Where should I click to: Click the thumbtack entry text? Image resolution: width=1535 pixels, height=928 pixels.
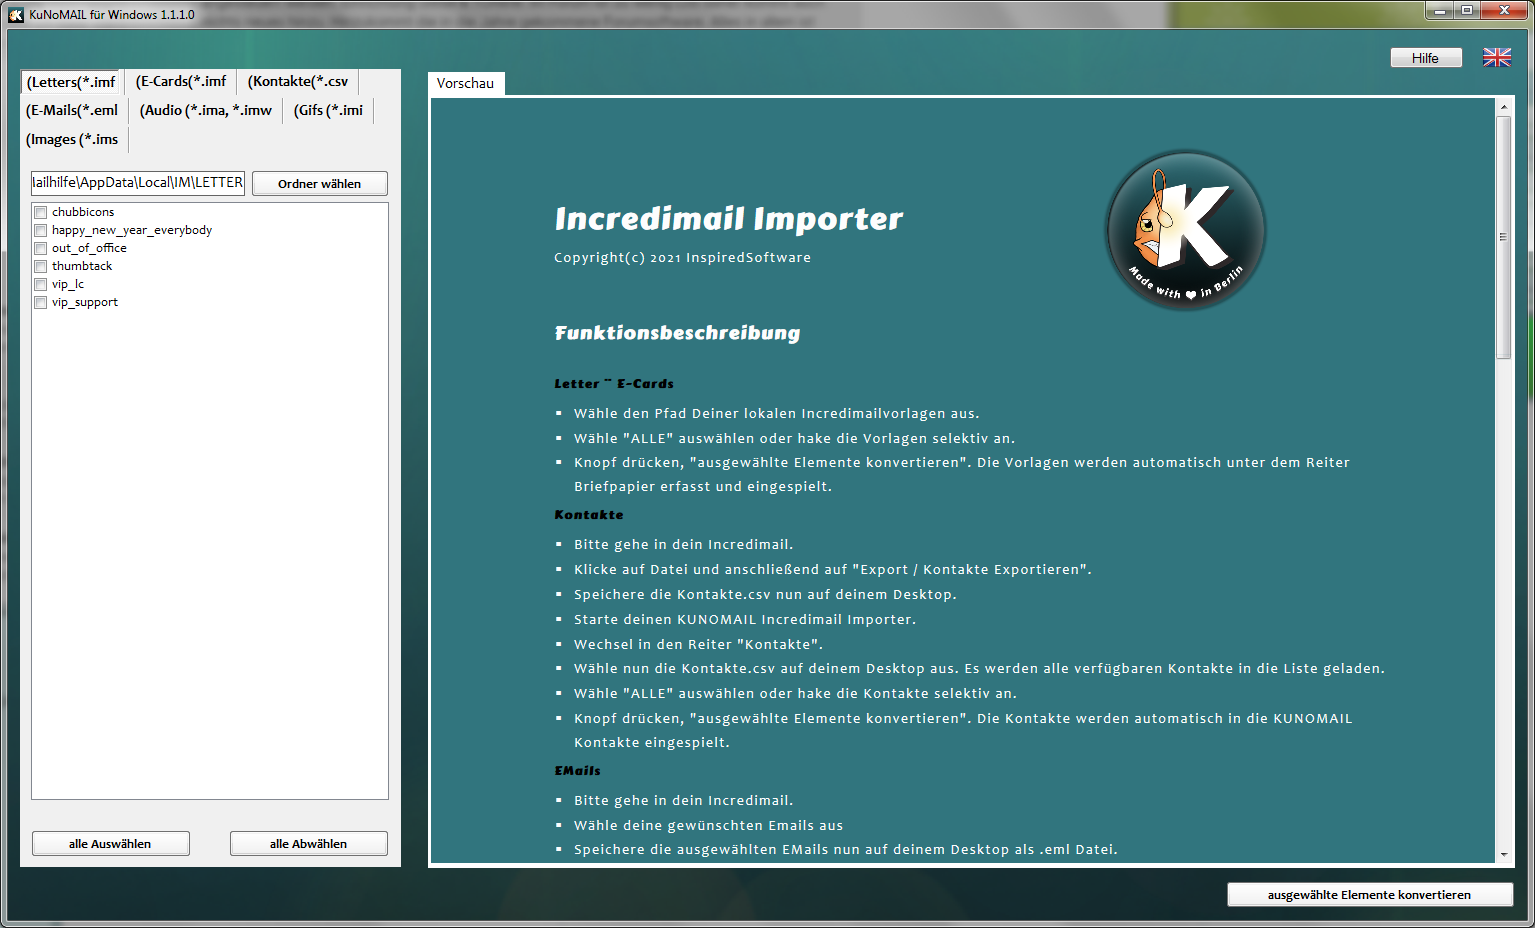click(82, 266)
